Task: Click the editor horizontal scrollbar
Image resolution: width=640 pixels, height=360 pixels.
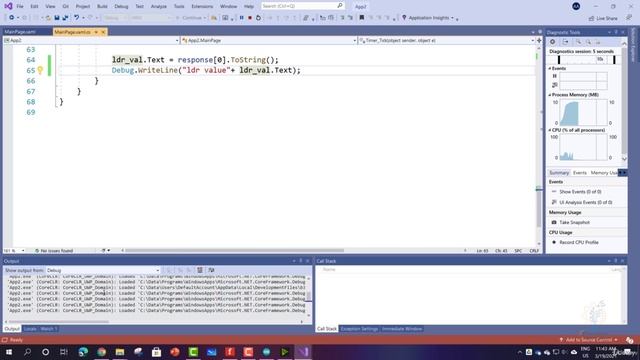Action: click(x=234, y=251)
